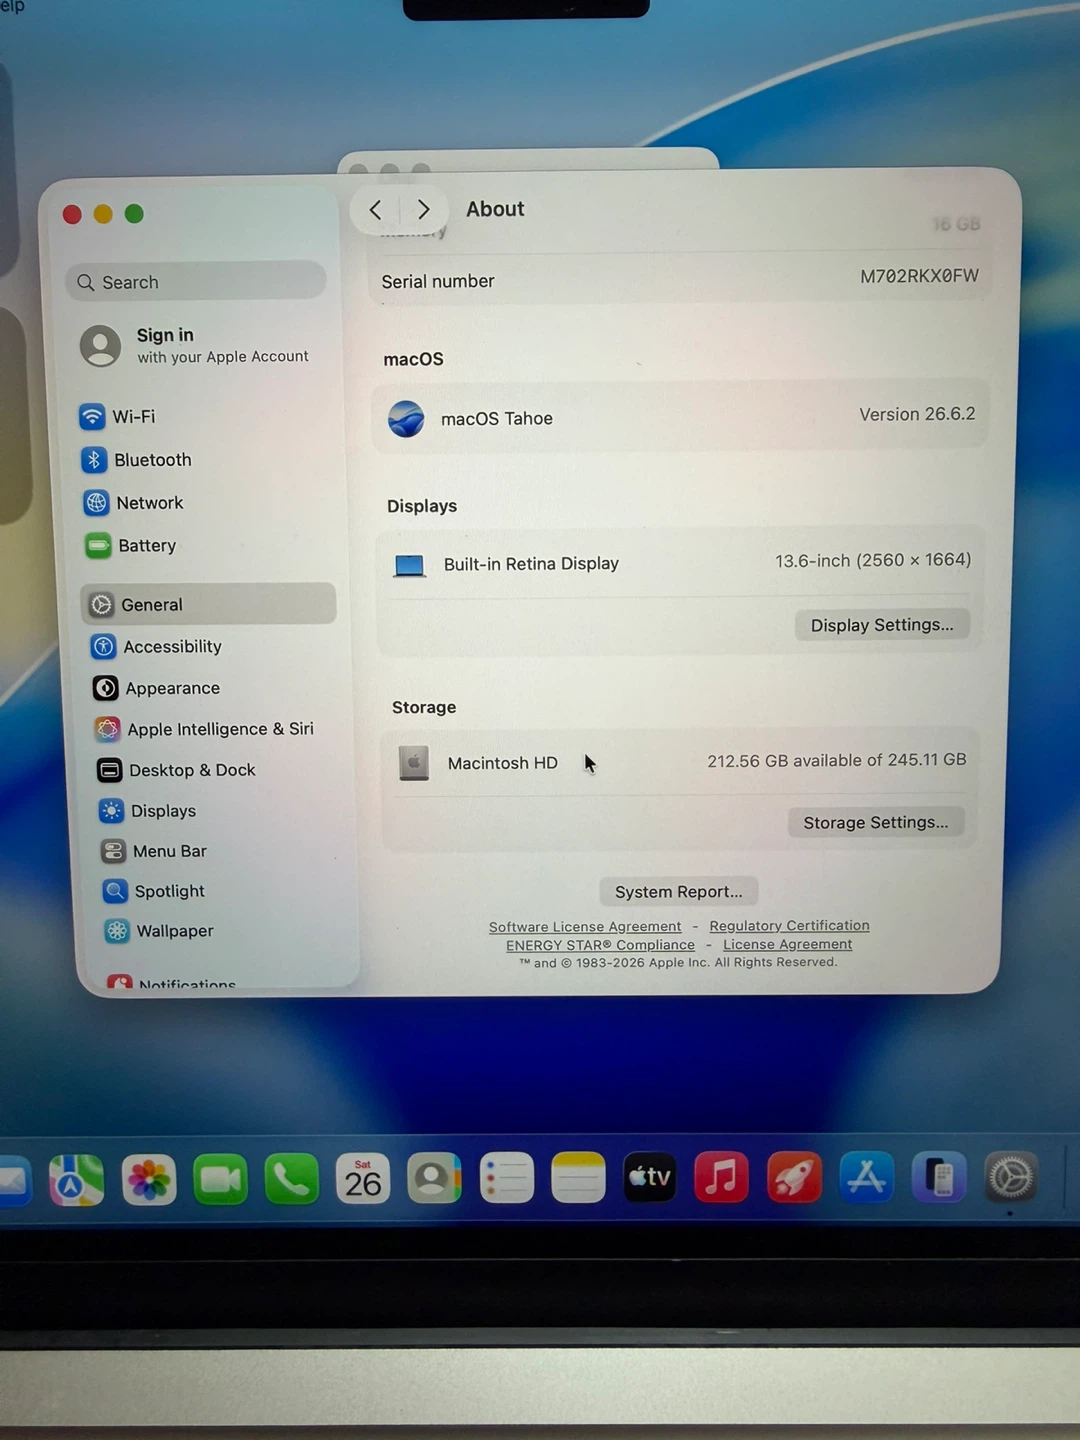Open the License Agreement link
The image size is (1080, 1440).
pos(788,944)
